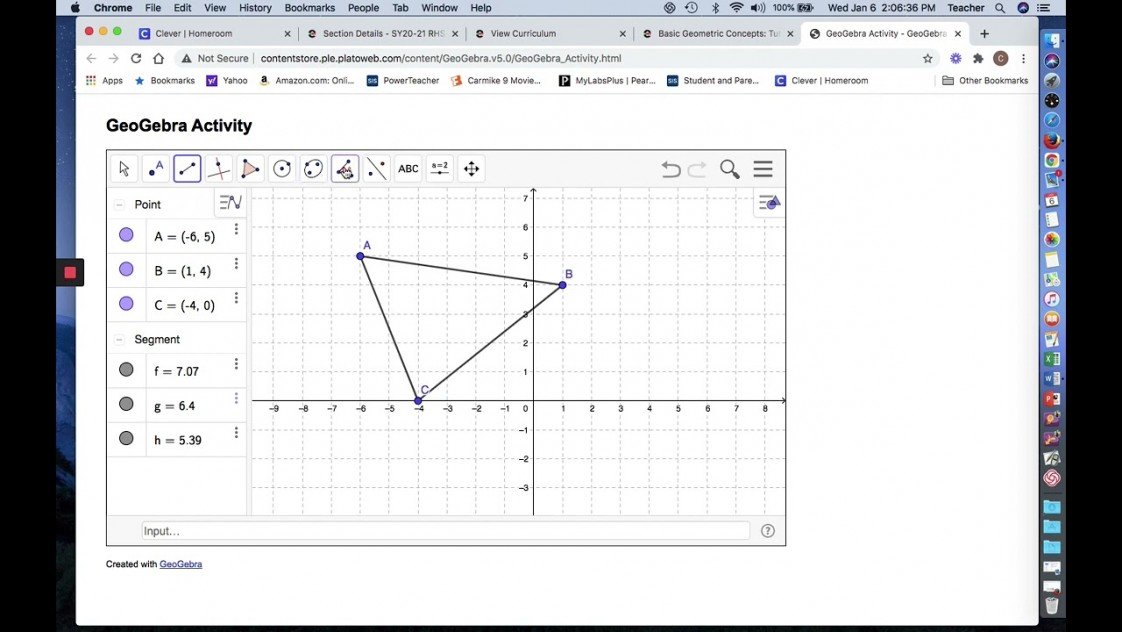The width and height of the screenshot is (1122, 632).
Task: Select the Circle with Center tool
Action: tap(282, 169)
